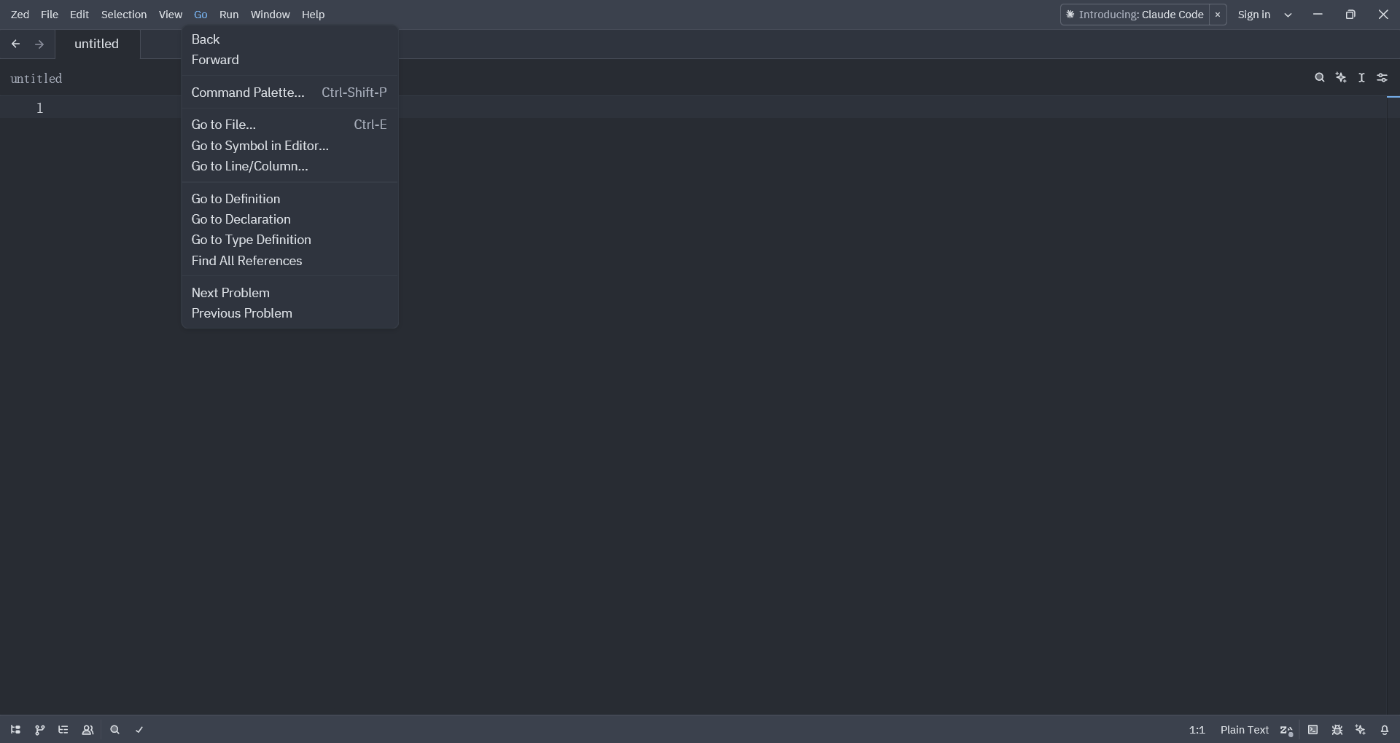Open the Help menu
This screenshot has width=1400, height=743.
(x=313, y=14)
